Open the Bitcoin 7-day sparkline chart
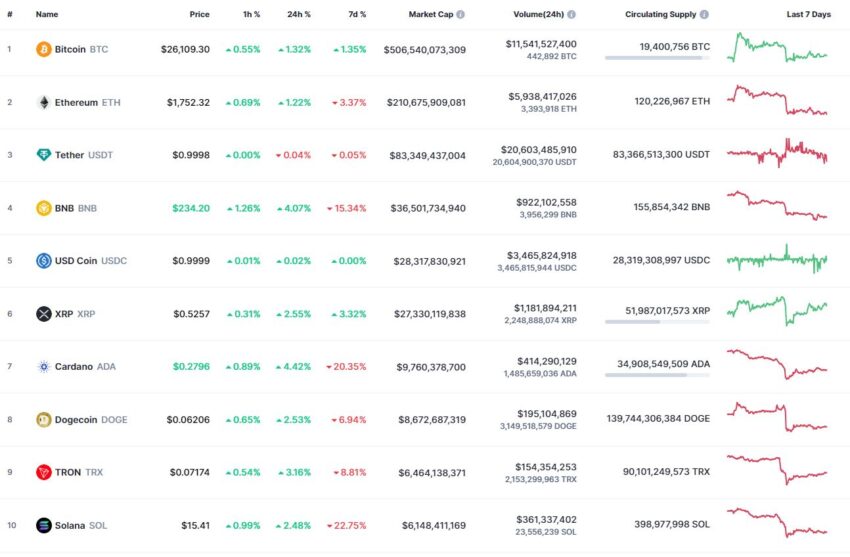 point(777,48)
